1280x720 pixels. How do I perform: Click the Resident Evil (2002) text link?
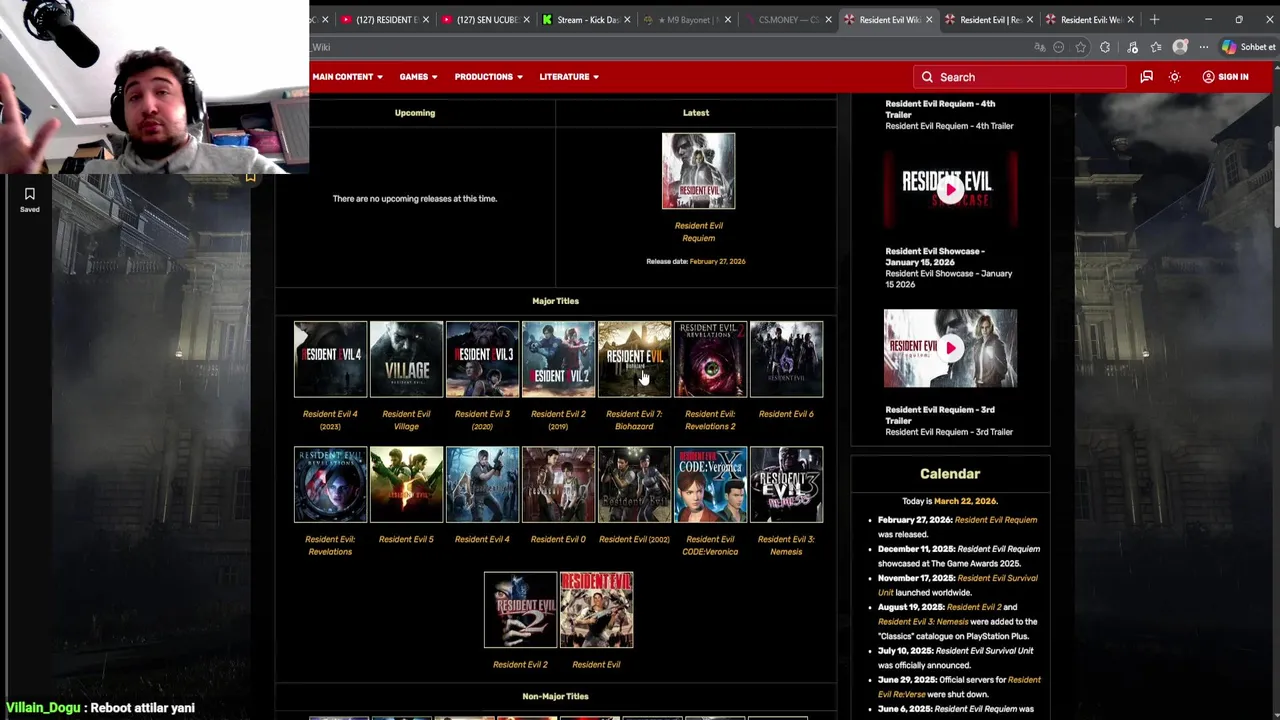coord(634,539)
